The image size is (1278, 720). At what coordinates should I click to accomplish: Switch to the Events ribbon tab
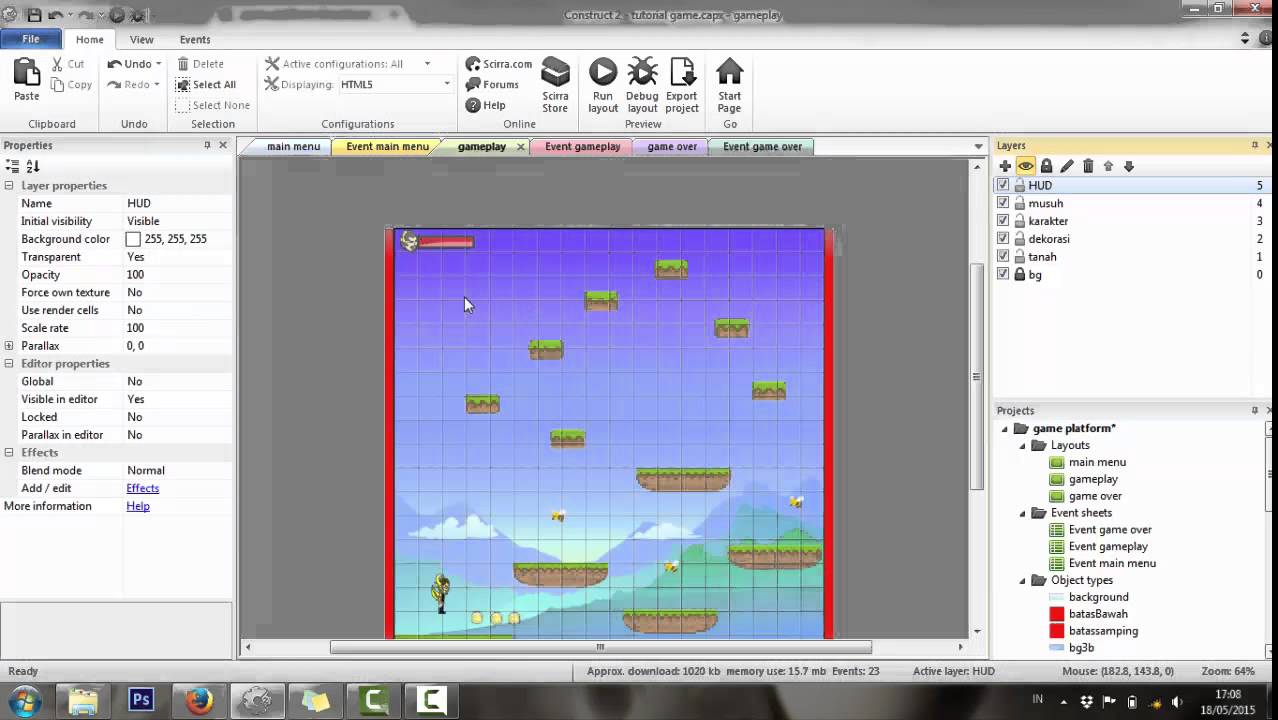[195, 40]
